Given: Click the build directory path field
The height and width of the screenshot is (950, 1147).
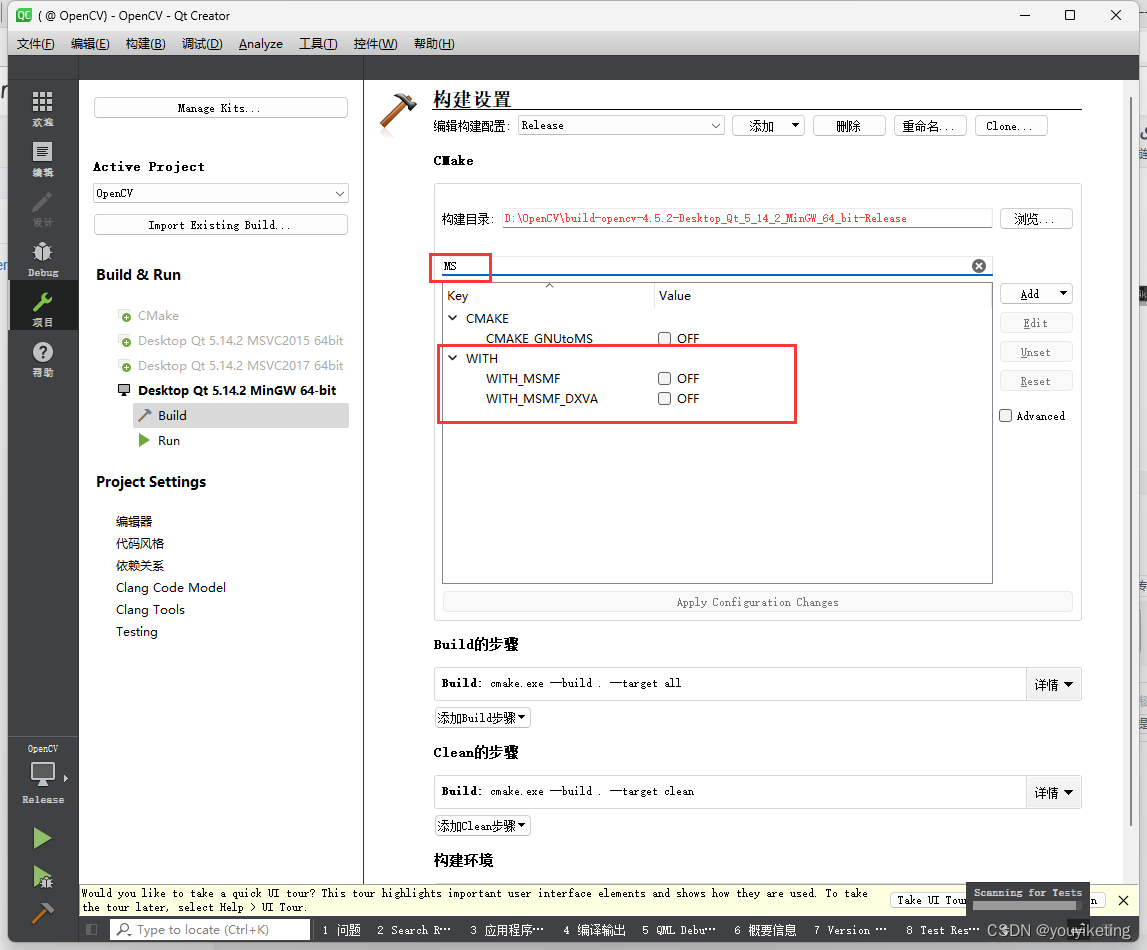Looking at the screenshot, I should point(746,219).
